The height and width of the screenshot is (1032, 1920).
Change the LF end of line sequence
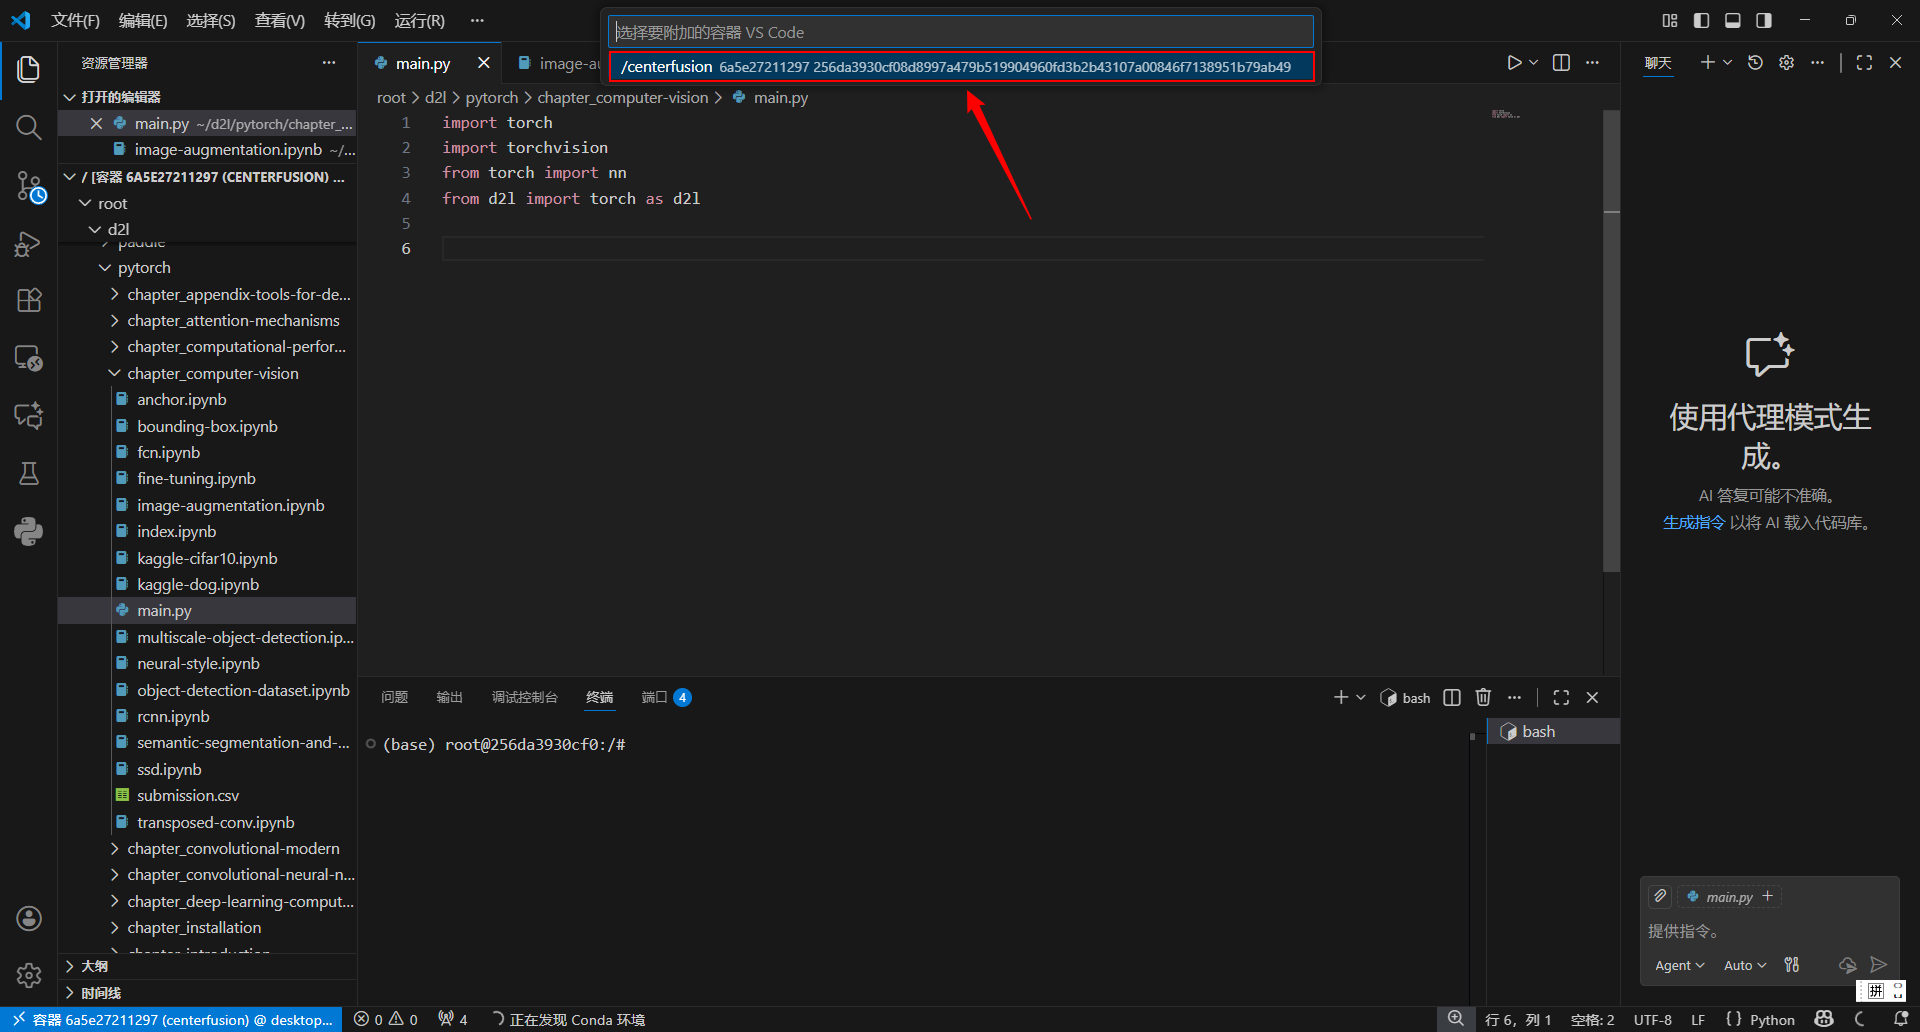click(1698, 1020)
